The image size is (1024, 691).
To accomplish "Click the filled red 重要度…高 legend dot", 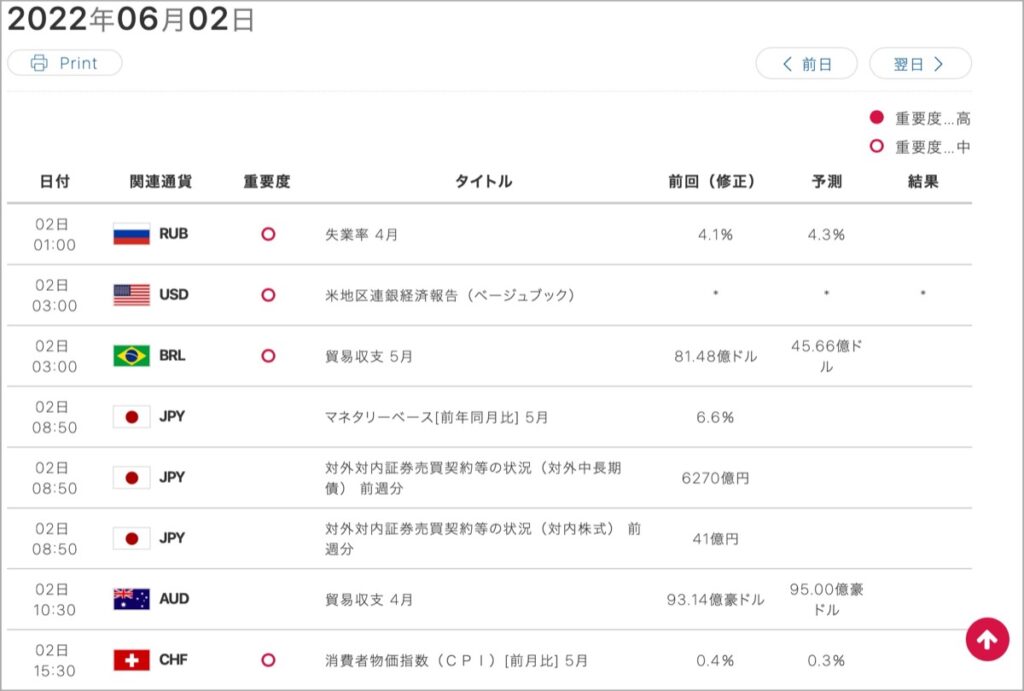I will click(x=876, y=118).
